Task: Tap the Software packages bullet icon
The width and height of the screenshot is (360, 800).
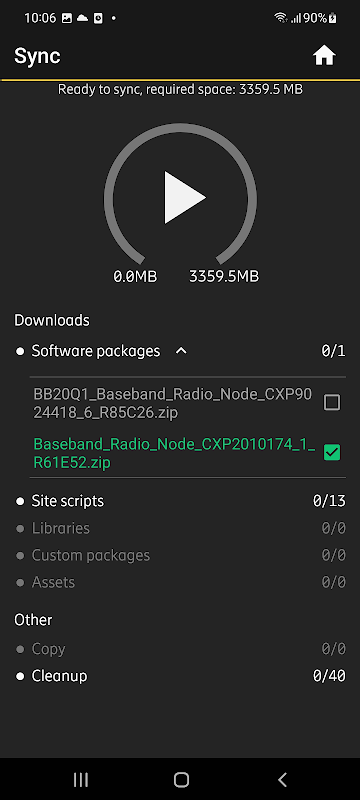Action: coord(20,352)
